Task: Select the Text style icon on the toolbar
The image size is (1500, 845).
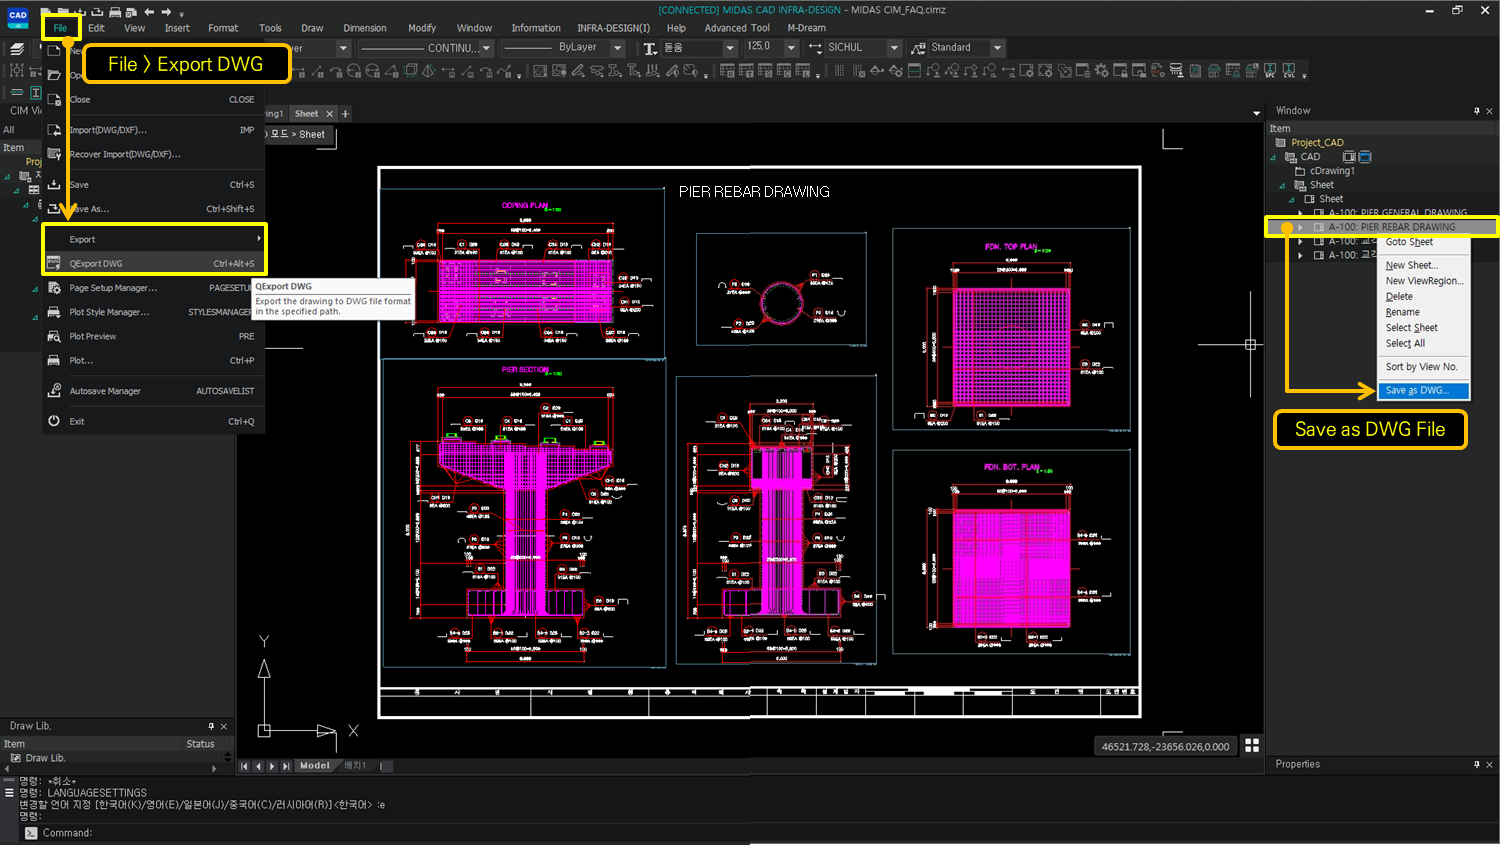Action: (649, 47)
